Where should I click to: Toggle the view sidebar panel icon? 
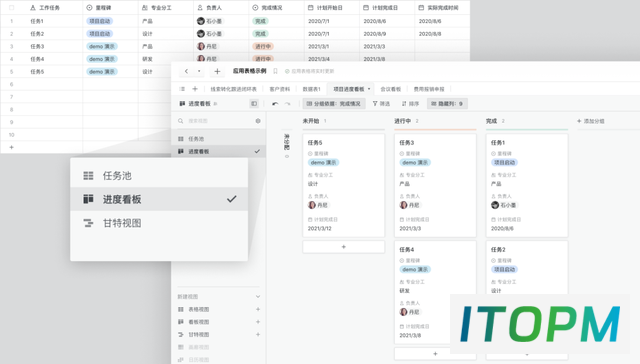254,104
